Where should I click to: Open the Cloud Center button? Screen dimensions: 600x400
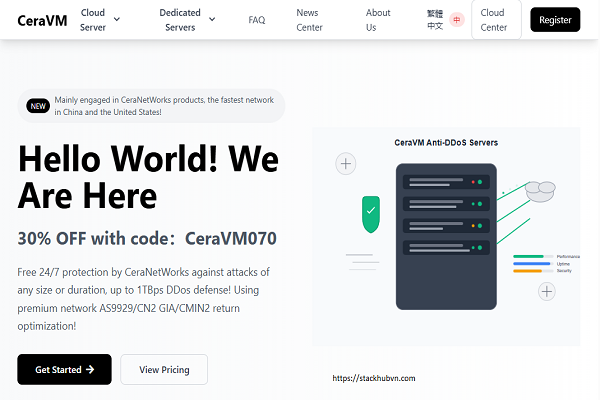(x=496, y=20)
